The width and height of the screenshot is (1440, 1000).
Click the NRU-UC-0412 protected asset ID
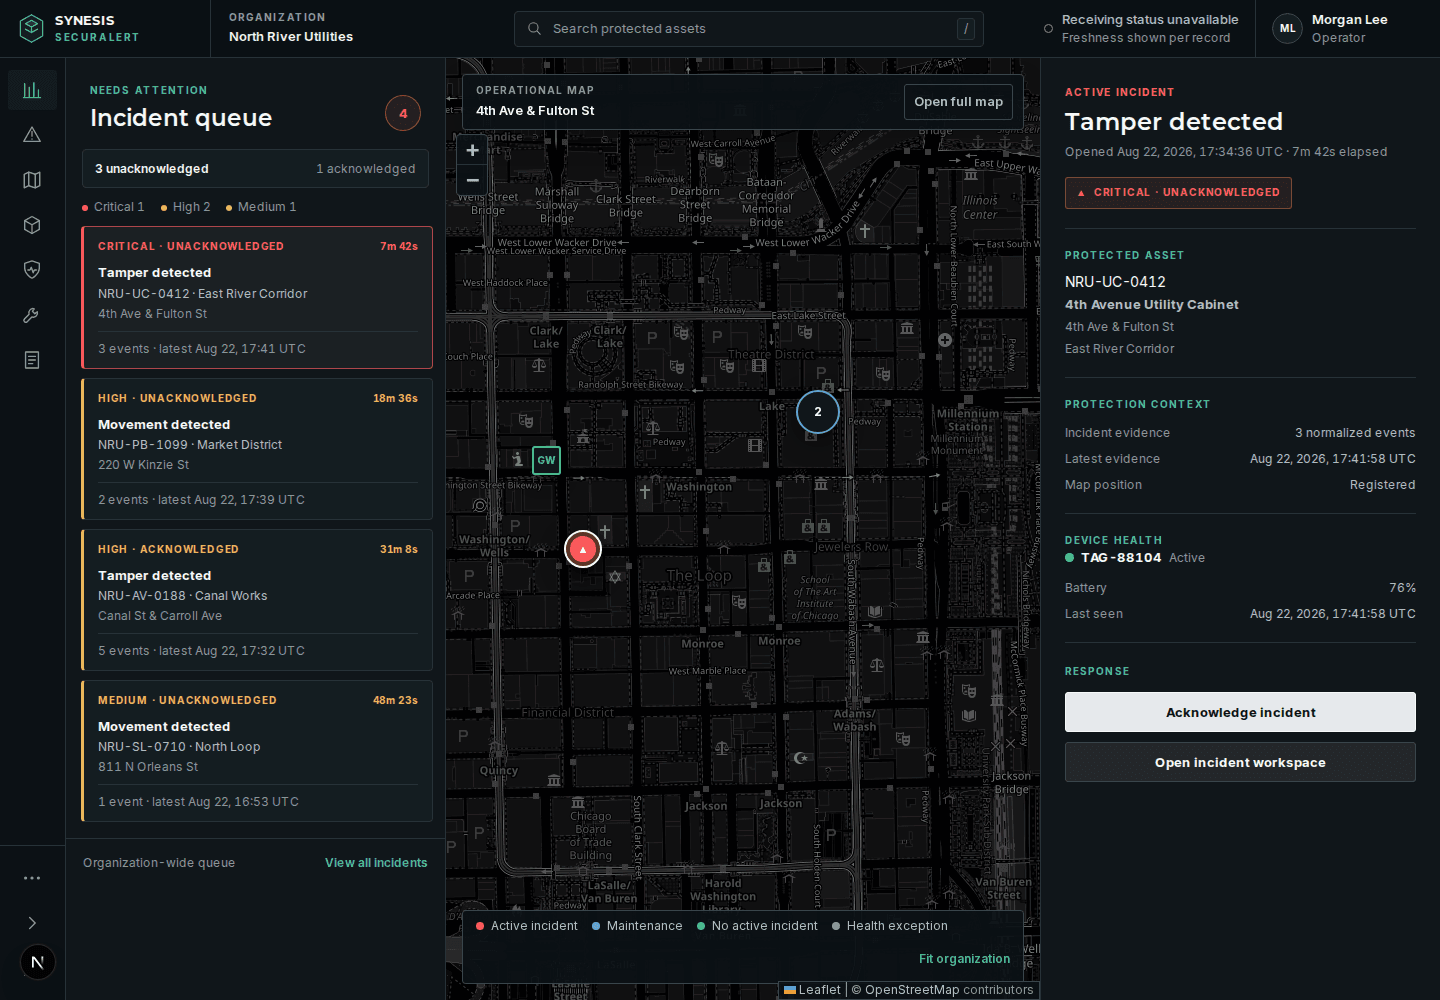pyautogui.click(x=1115, y=282)
